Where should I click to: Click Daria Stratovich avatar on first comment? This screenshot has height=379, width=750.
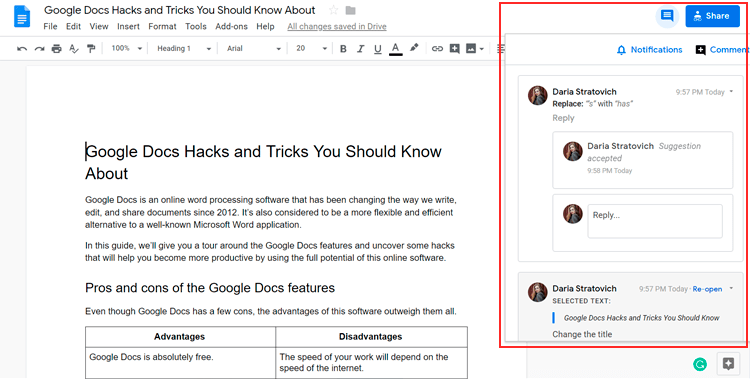pos(538,96)
